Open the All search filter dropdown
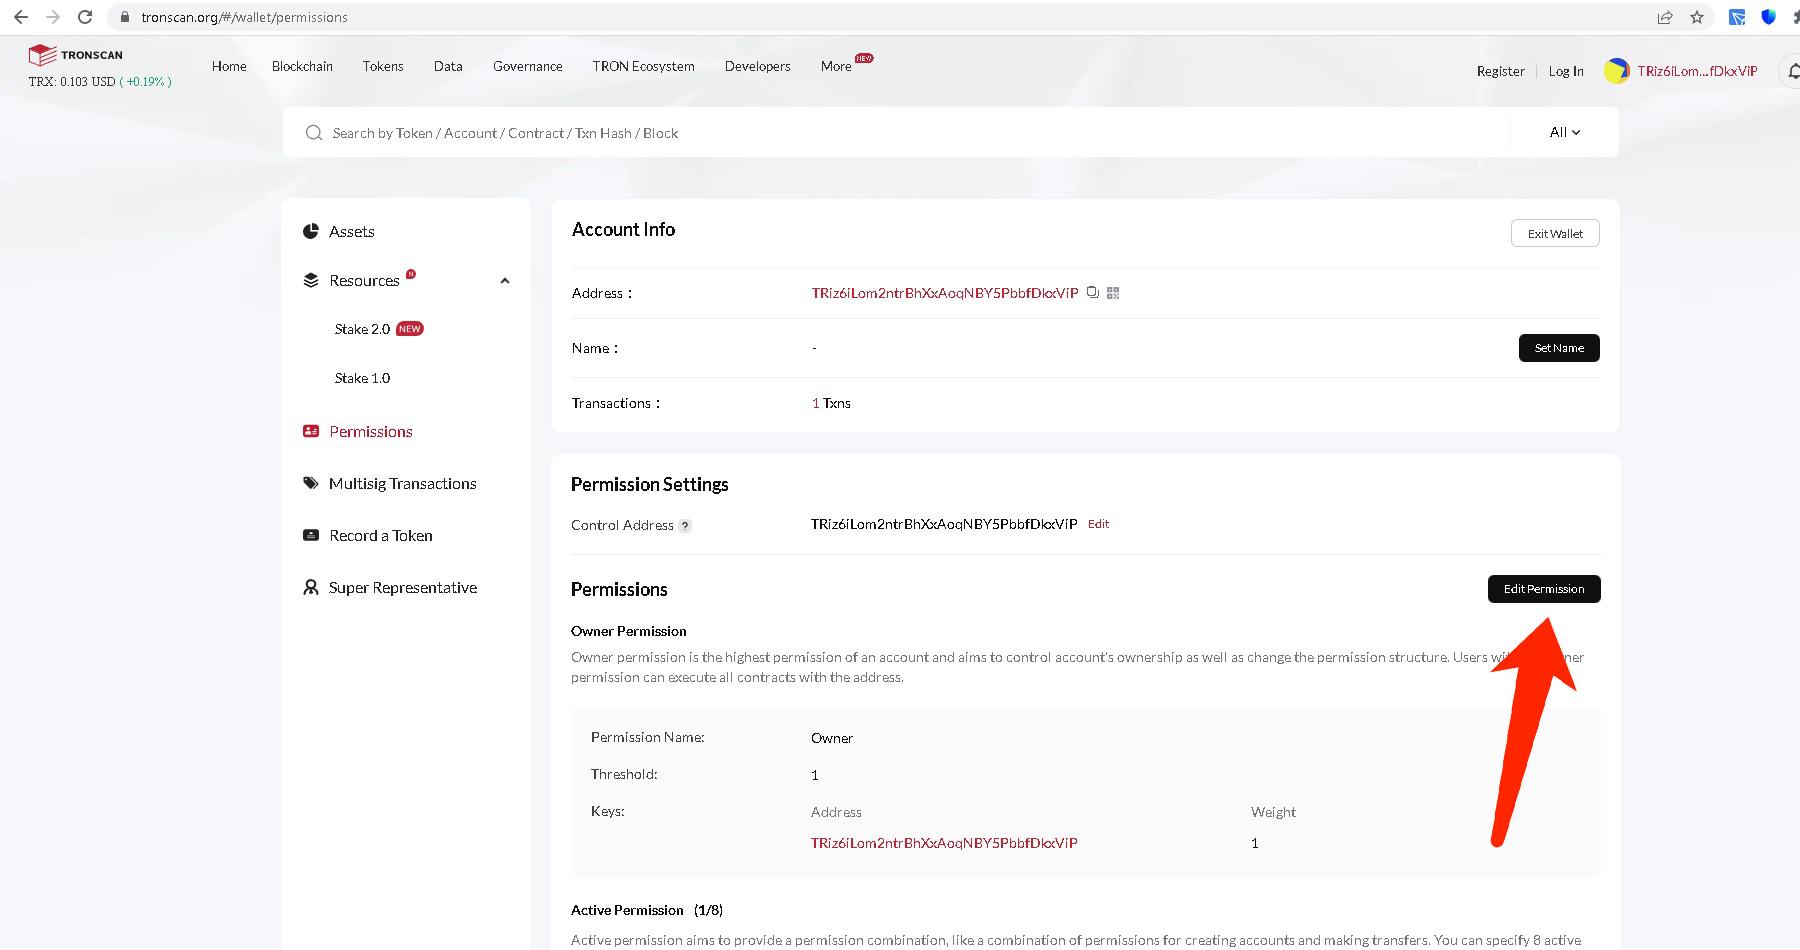 coord(1565,132)
